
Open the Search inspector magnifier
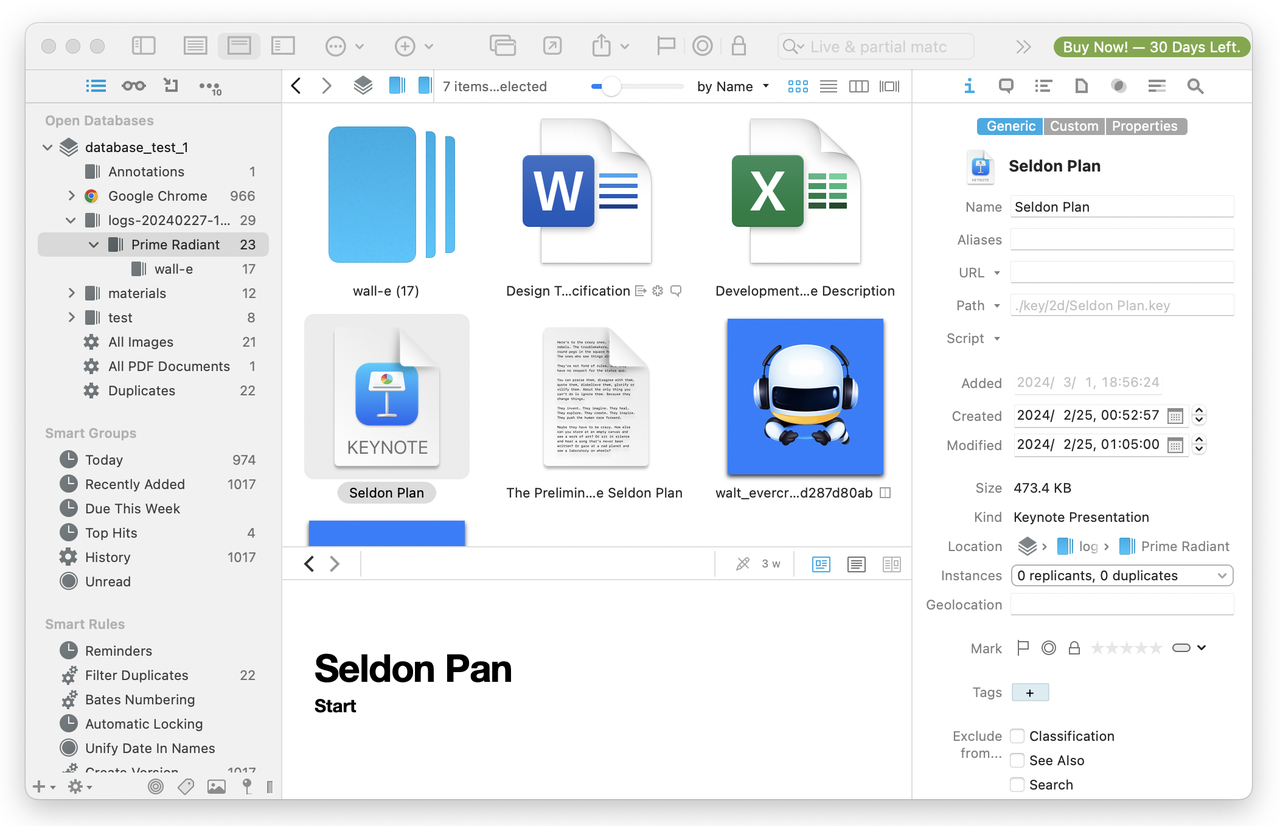pos(1195,86)
